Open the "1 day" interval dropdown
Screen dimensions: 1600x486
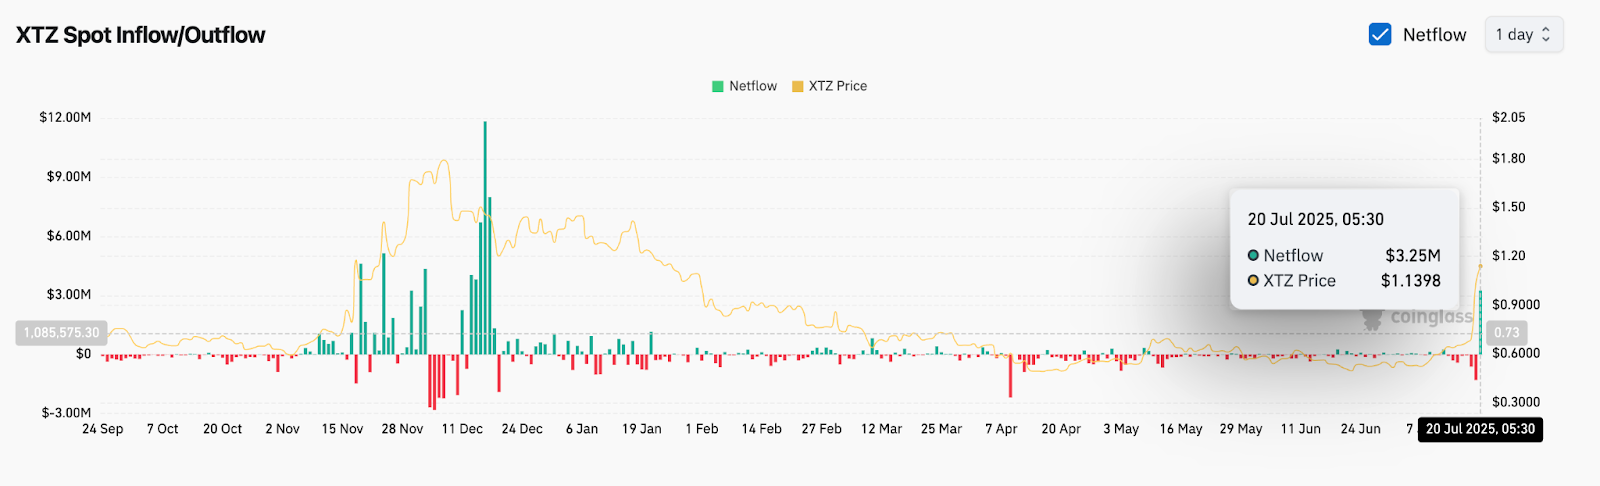click(1523, 35)
